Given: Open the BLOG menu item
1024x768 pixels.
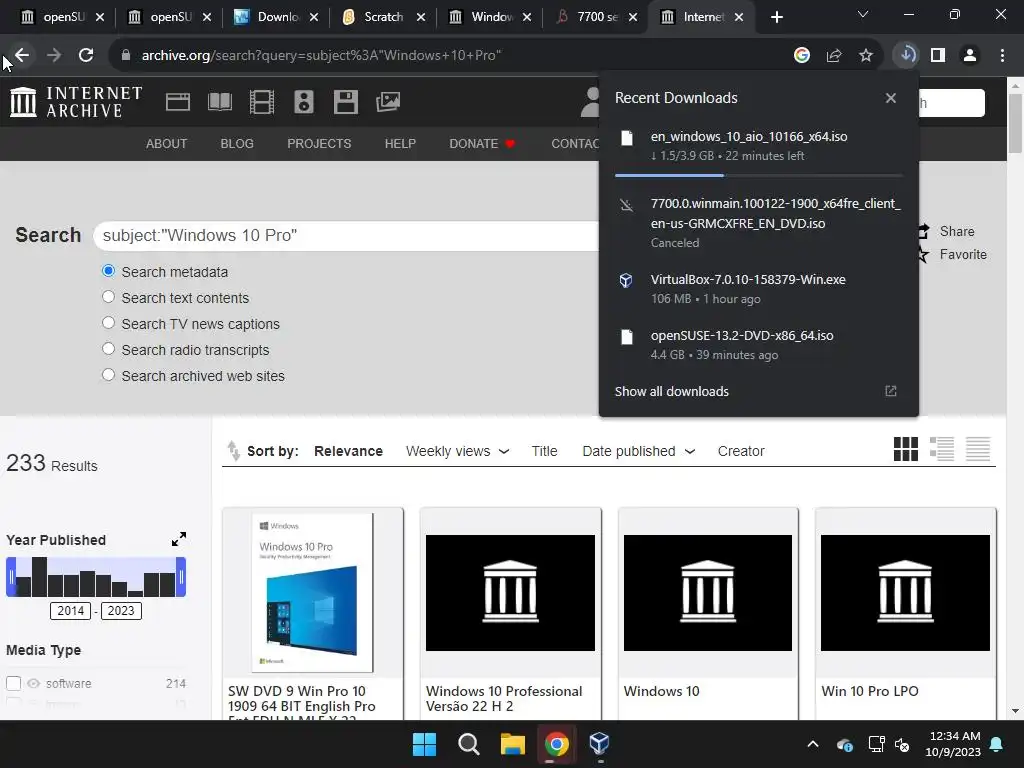Looking at the screenshot, I should pos(237,144).
